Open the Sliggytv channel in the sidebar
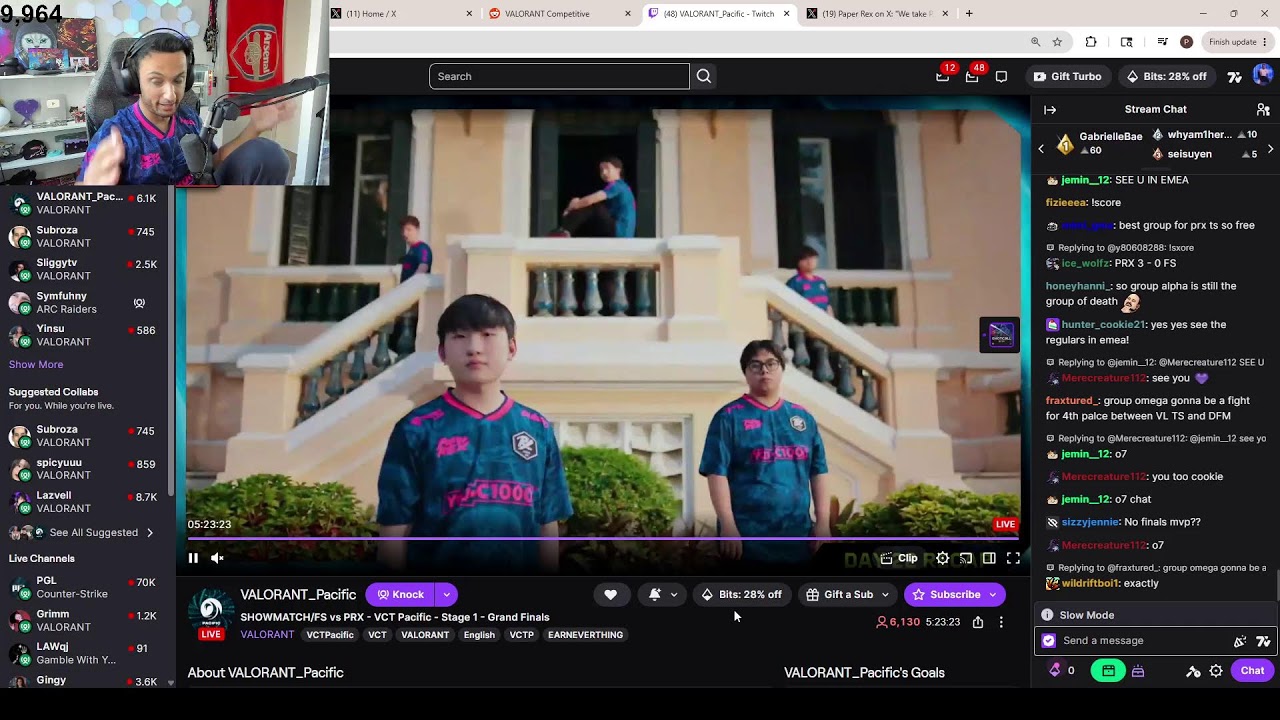 click(85, 269)
